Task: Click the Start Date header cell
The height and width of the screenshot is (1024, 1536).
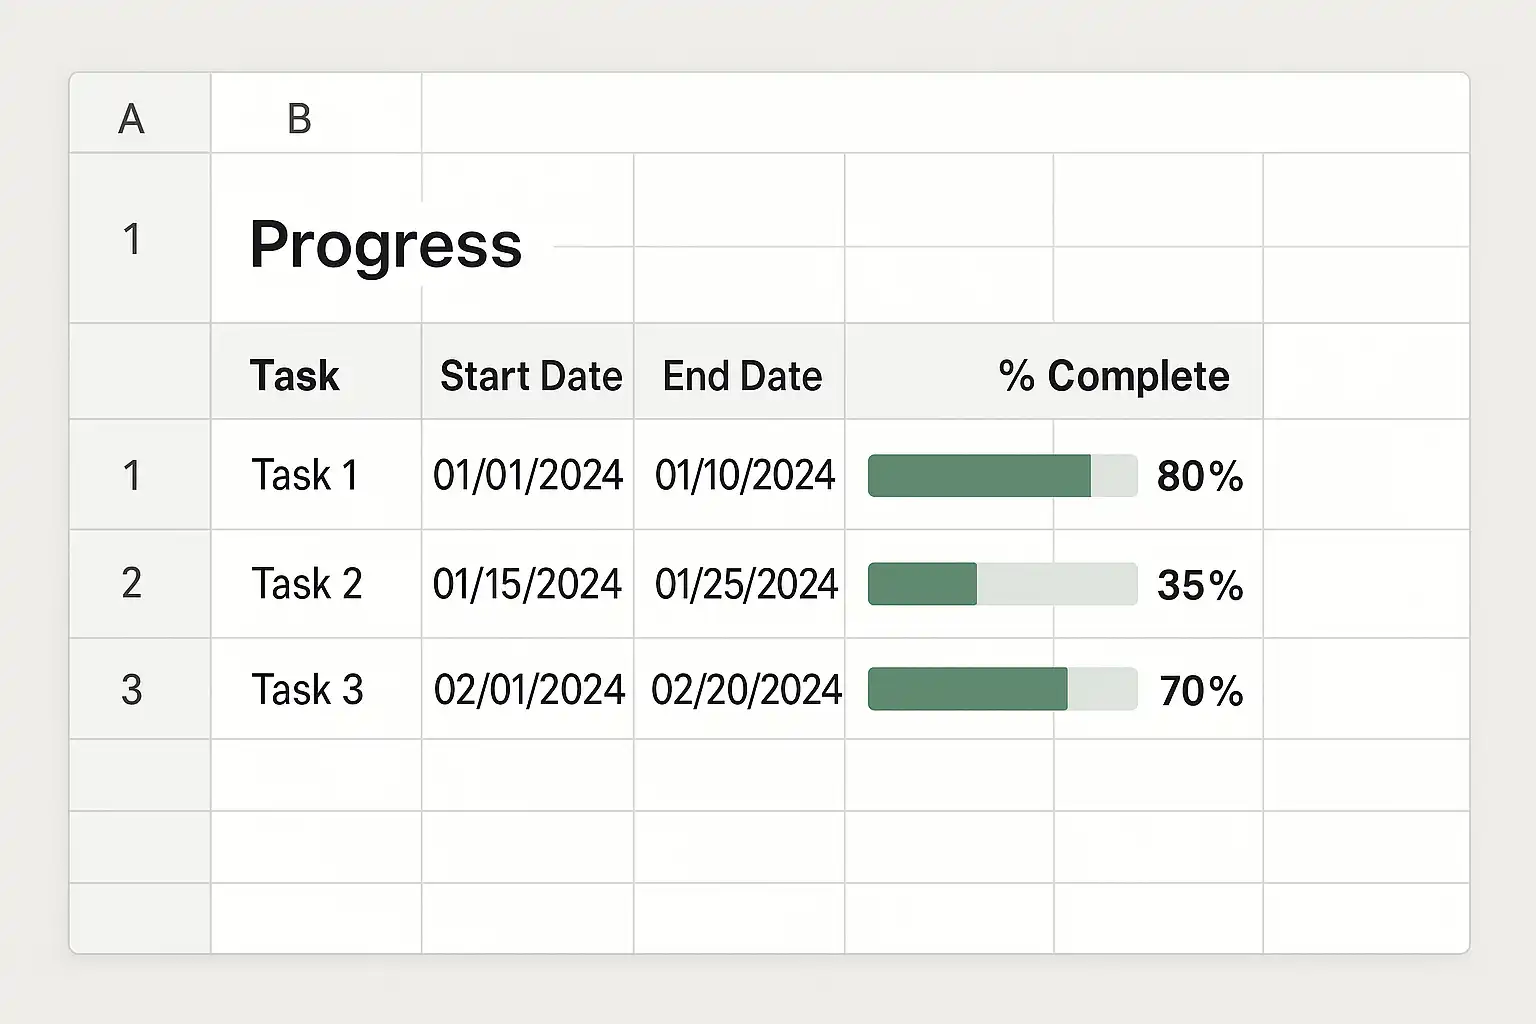Action: (530, 376)
